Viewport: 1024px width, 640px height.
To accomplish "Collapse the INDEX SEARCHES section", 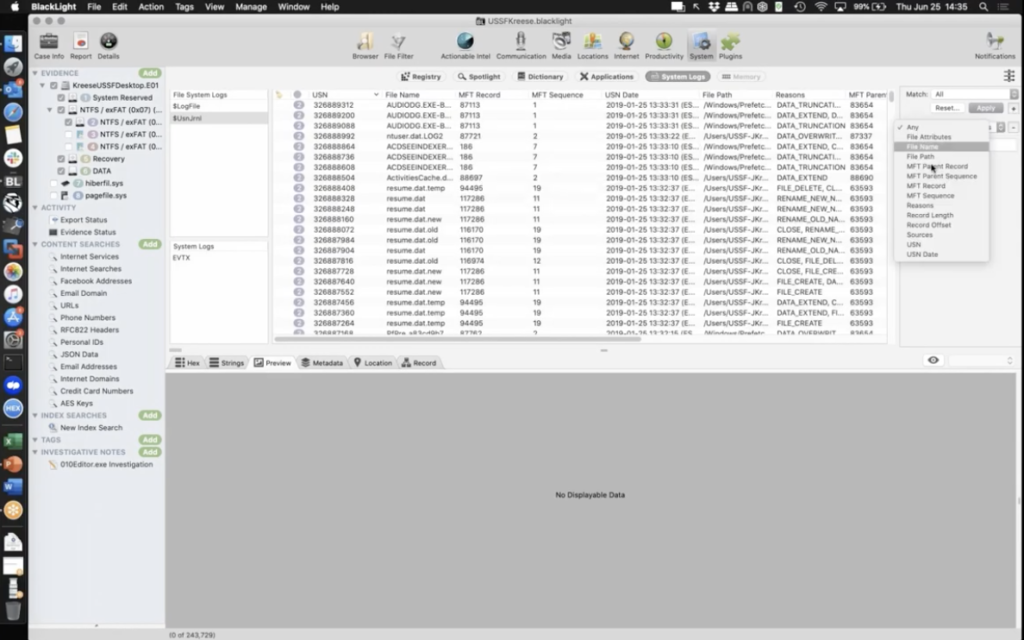I will pos(35,415).
